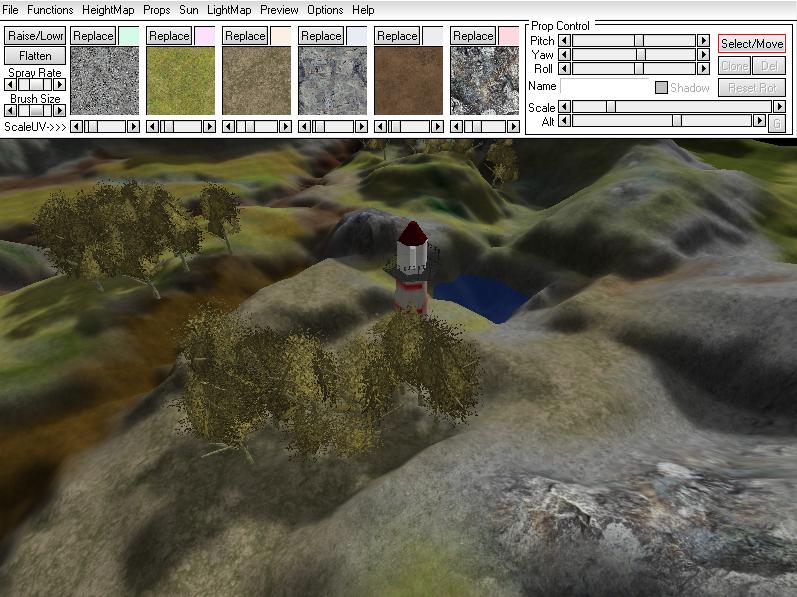The height and width of the screenshot is (597, 797).
Task: Select the brown soil texture thumbnail
Action: tap(409, 81)
